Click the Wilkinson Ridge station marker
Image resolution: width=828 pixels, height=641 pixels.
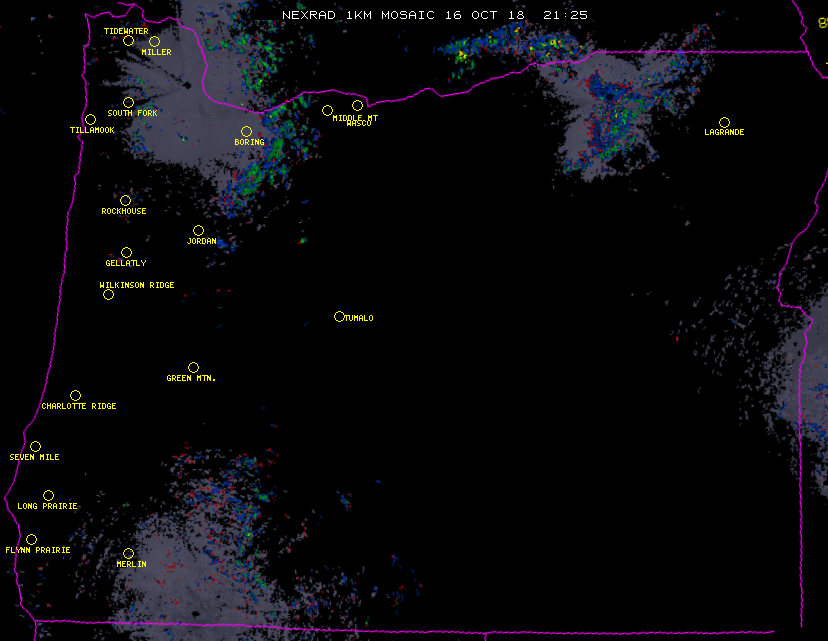(x=108, y=294)
